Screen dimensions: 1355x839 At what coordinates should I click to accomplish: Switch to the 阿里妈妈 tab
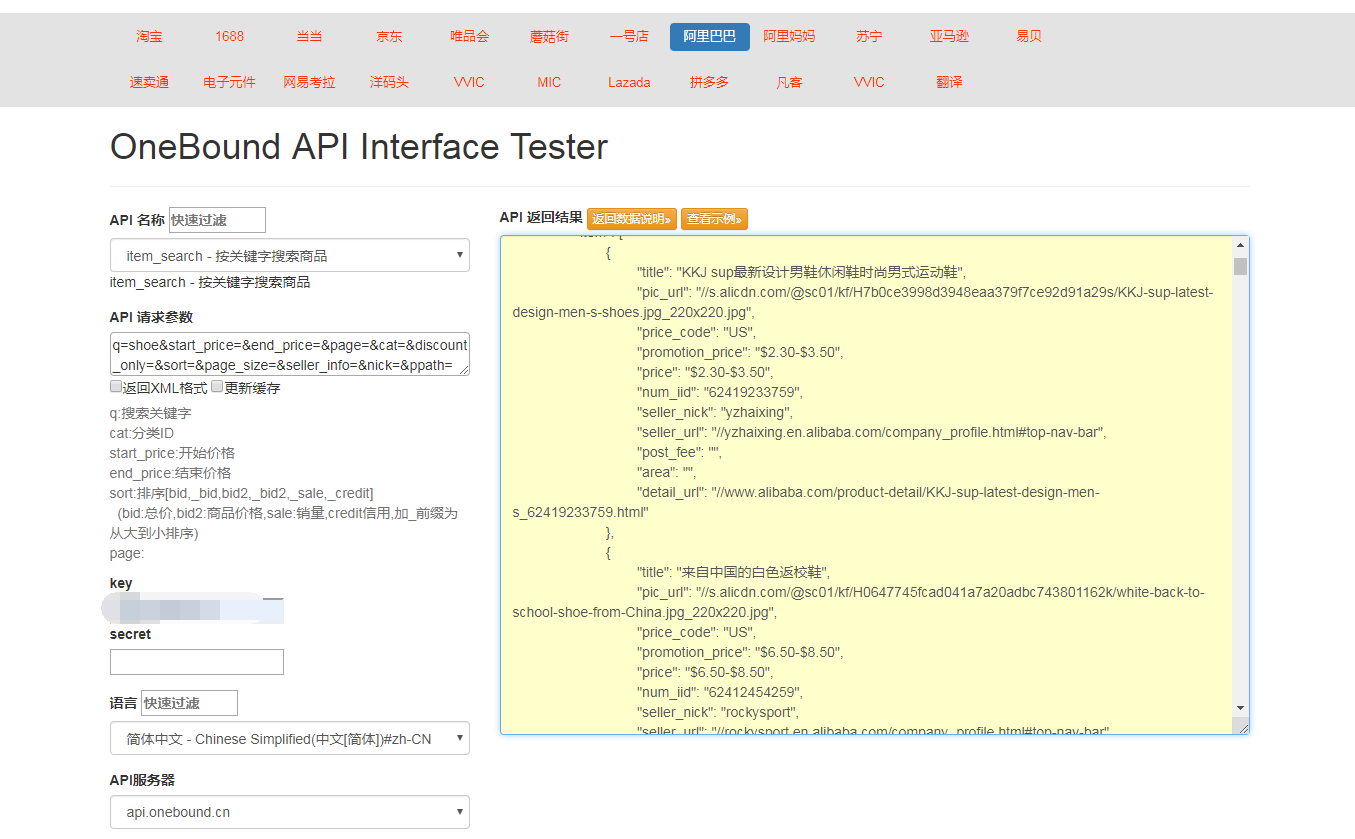coord(789,36)
